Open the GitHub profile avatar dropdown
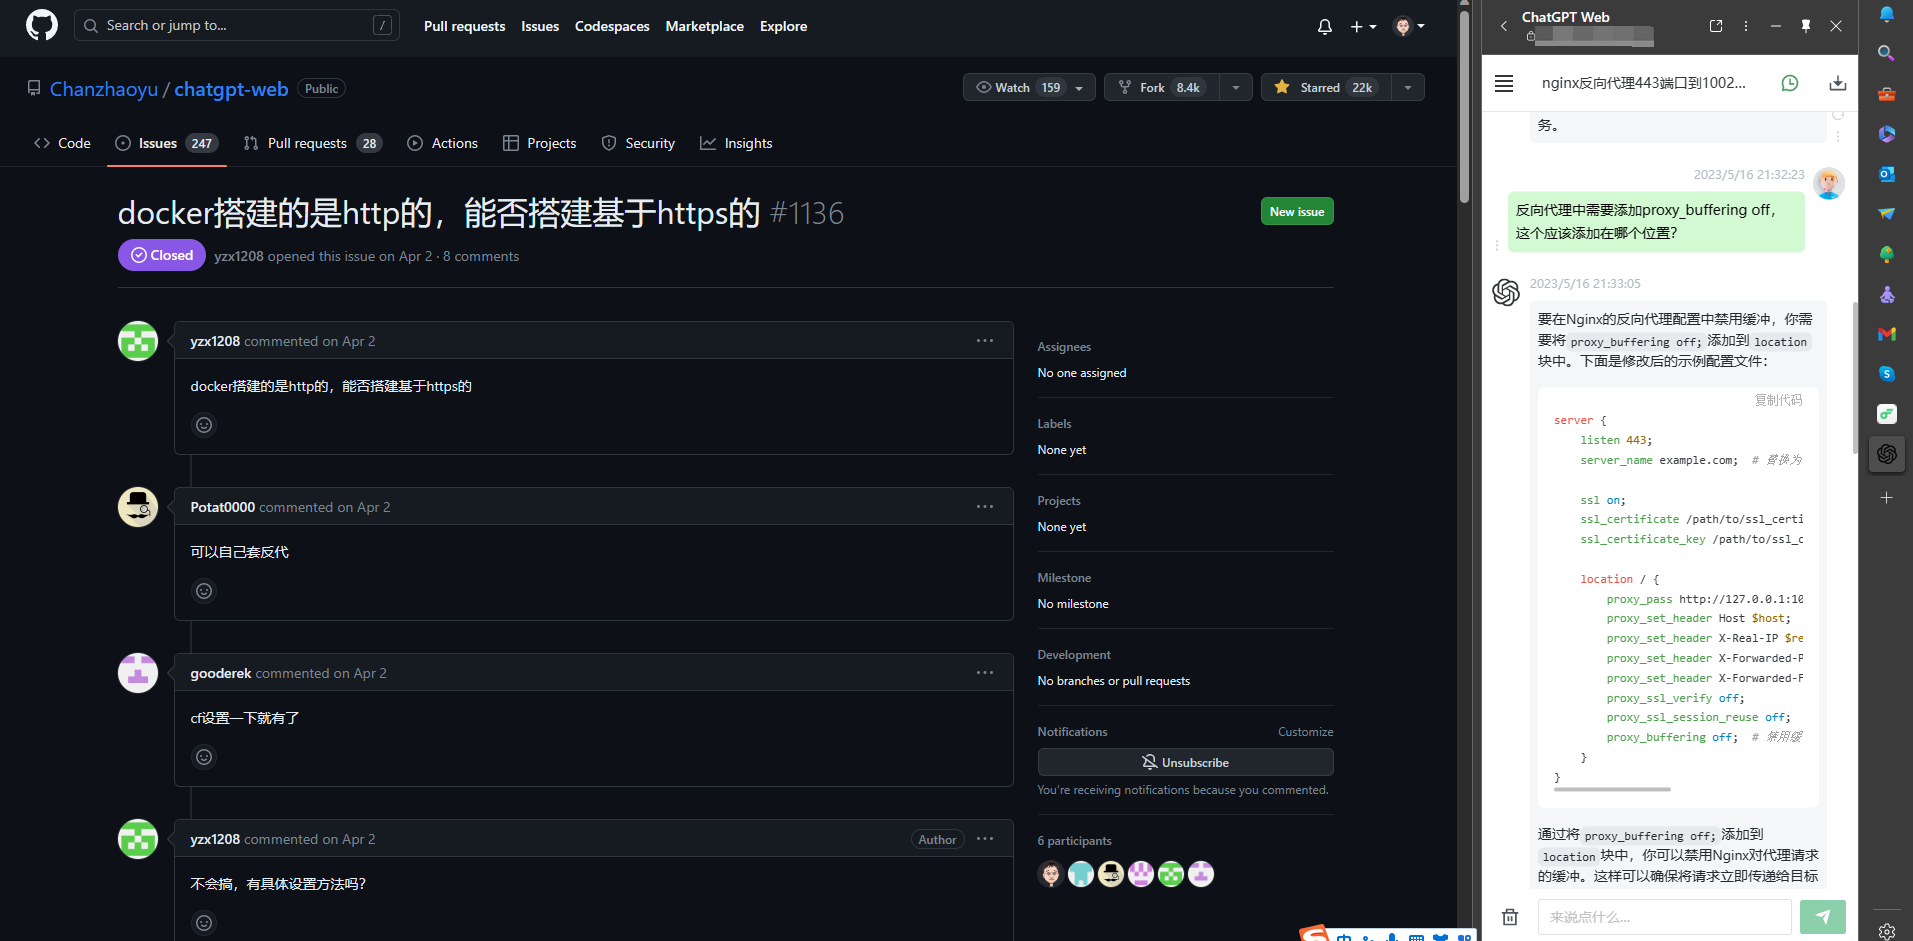The height and width of the screenshot is (941, 1913). click(x=1408, y=27)
